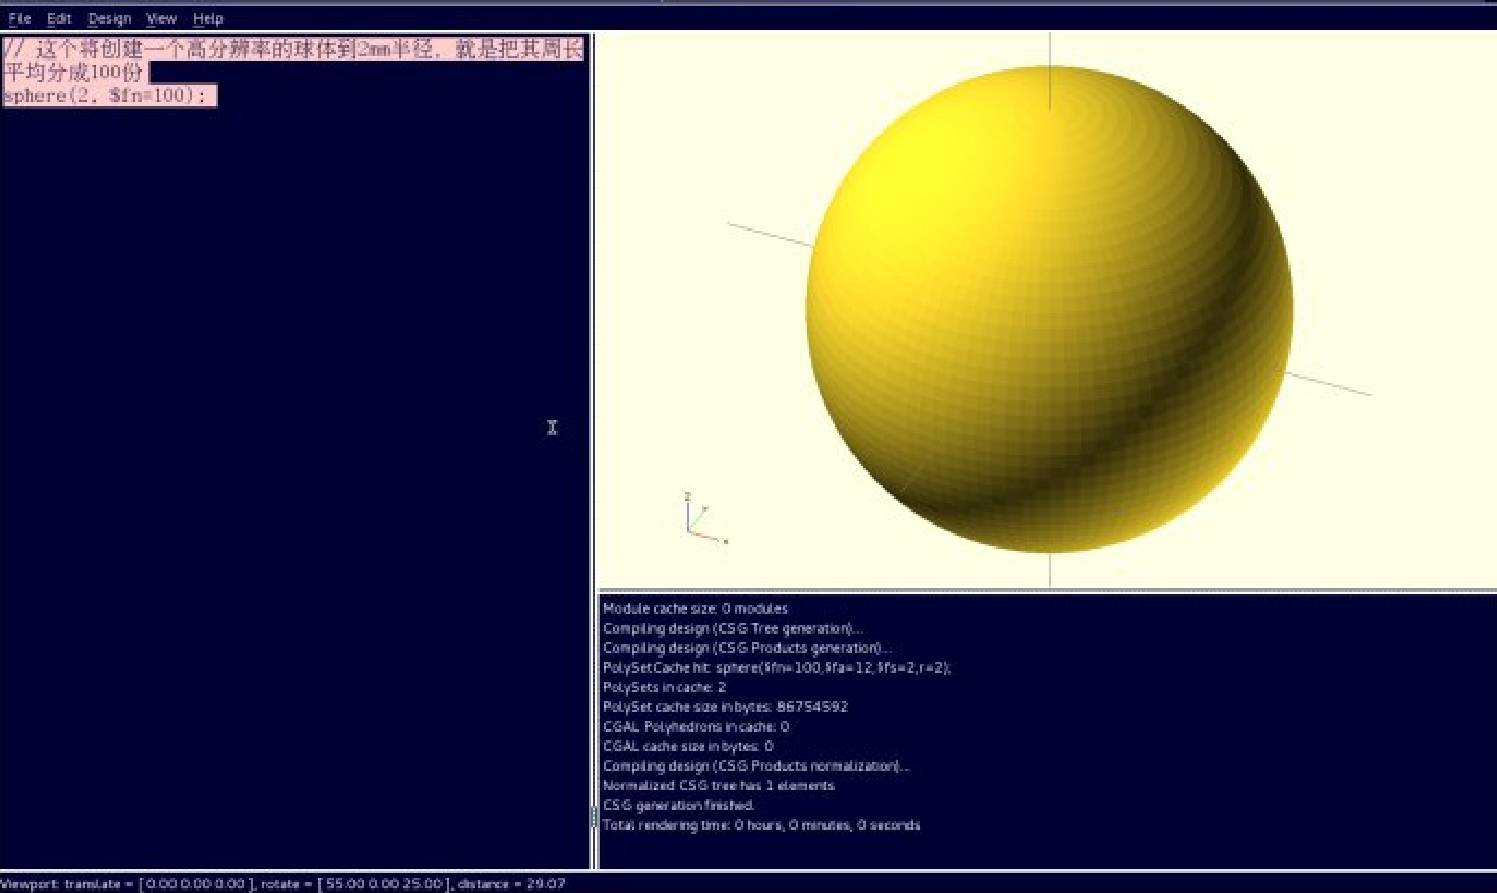This screenshot has width=1497, height=893.
Task: Open the View menu
Action: (161, 18)
